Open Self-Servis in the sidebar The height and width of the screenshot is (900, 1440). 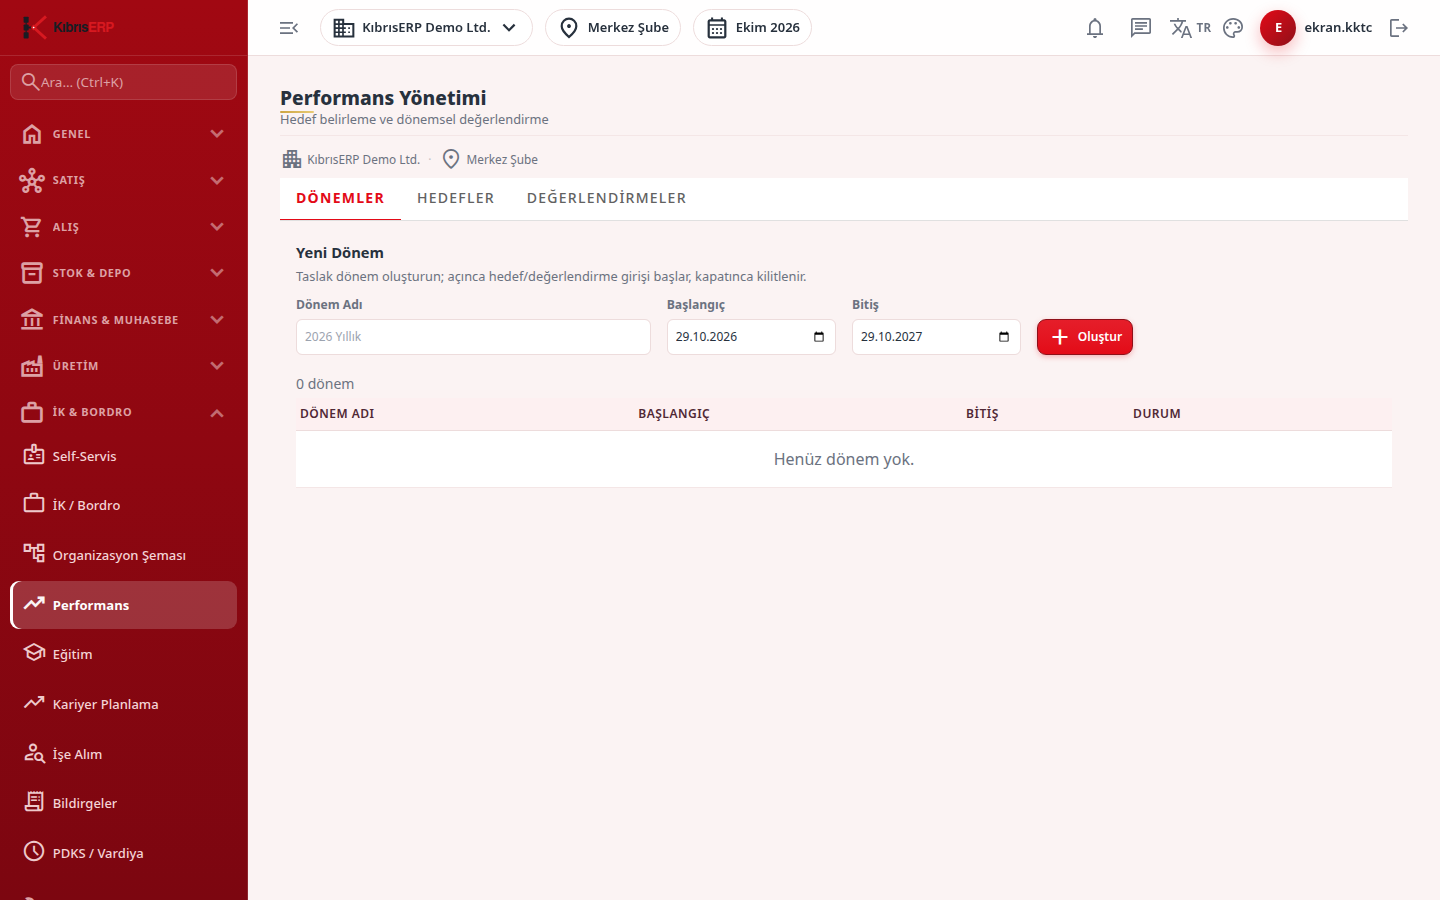click(124, 456)
